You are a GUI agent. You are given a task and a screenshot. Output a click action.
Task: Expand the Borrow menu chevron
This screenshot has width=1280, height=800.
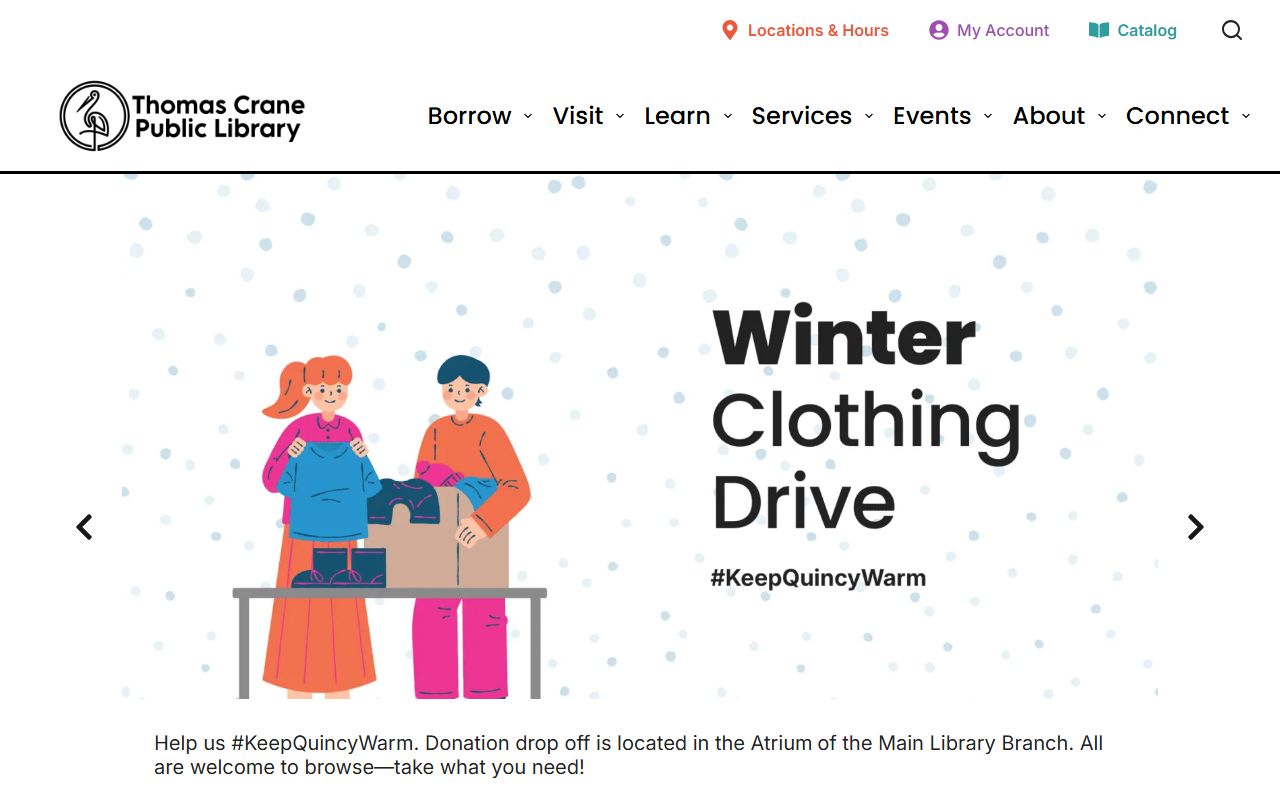(528, 116)
